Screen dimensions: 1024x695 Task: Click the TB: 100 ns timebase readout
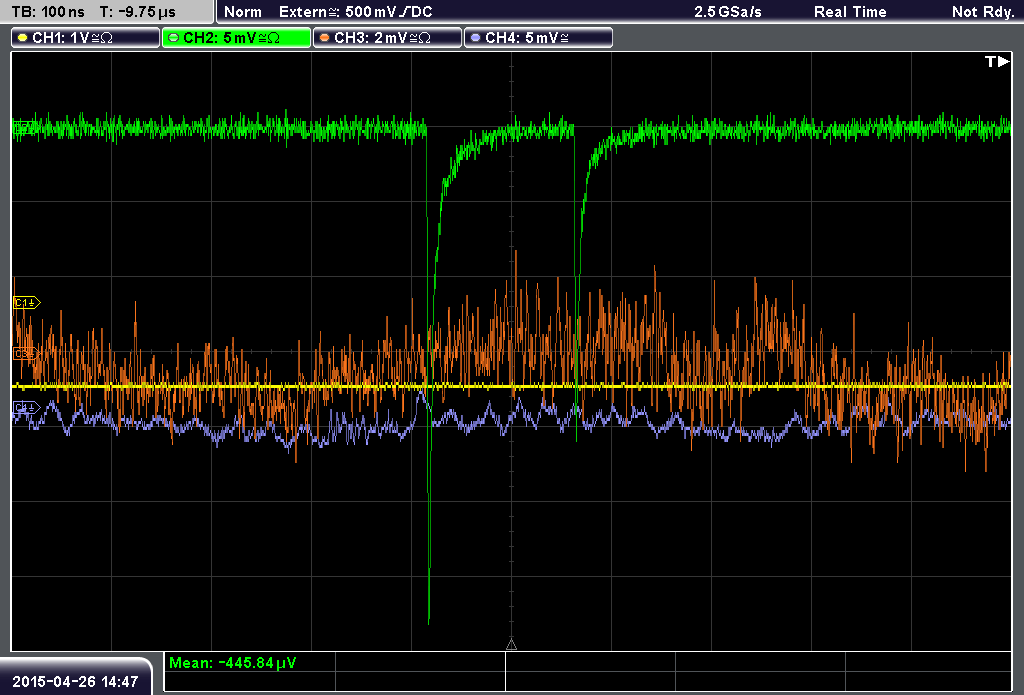point(48,12)
